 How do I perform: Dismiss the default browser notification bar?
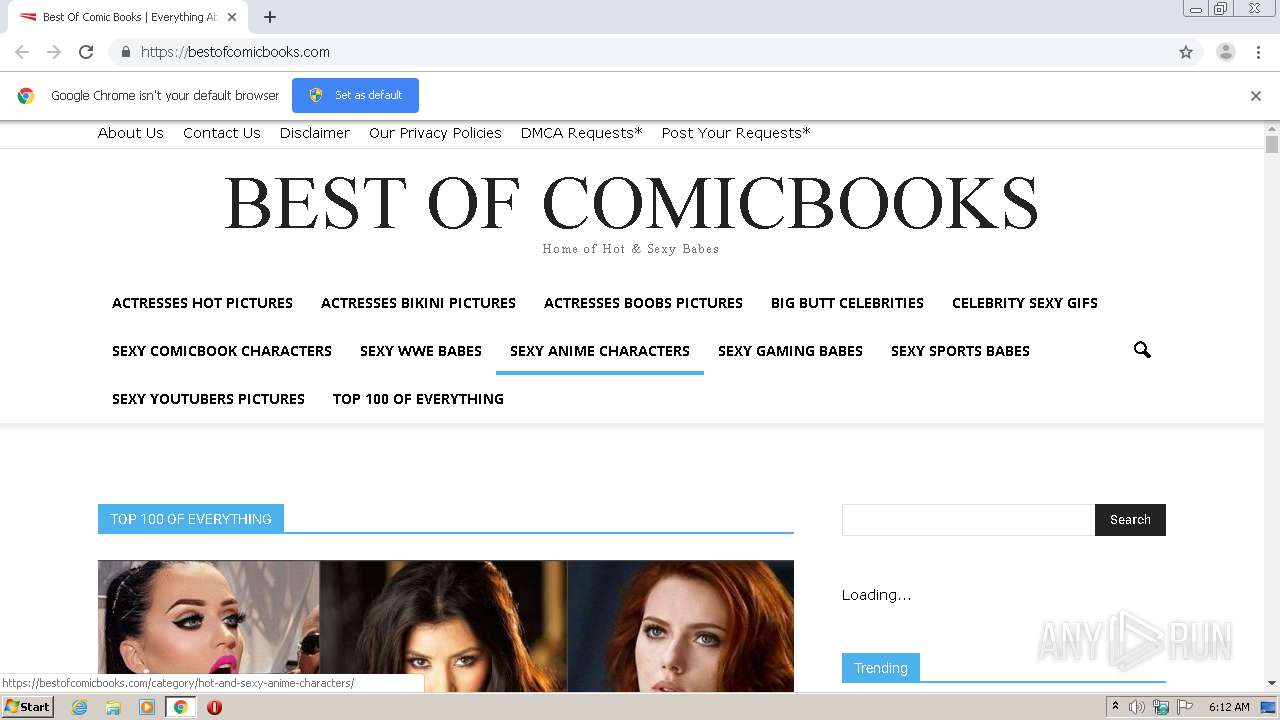tap(1256, 96)
